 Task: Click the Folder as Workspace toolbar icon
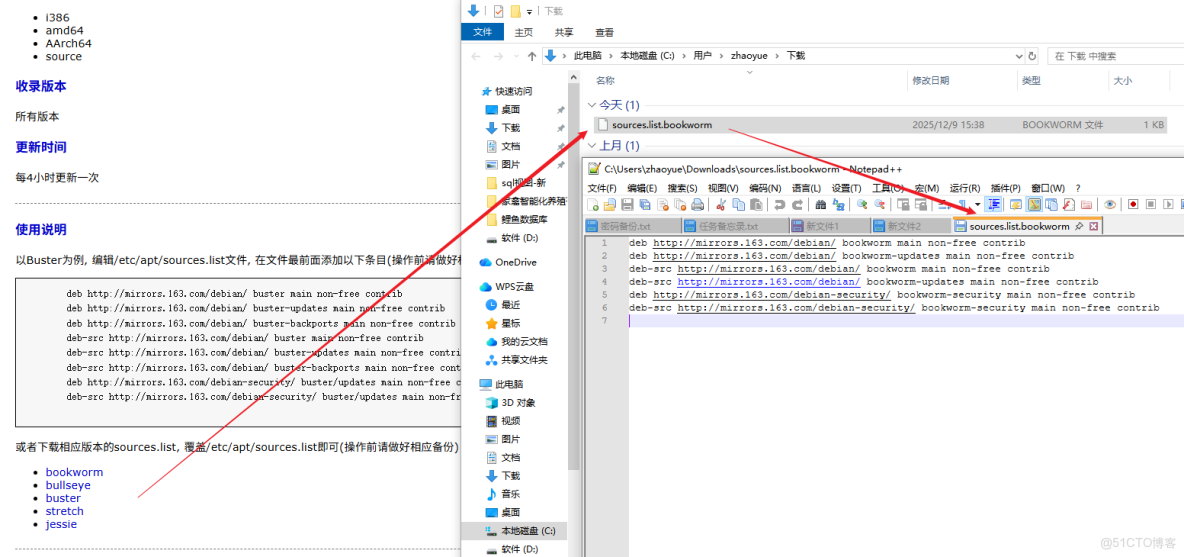(x=1087, y=205)
